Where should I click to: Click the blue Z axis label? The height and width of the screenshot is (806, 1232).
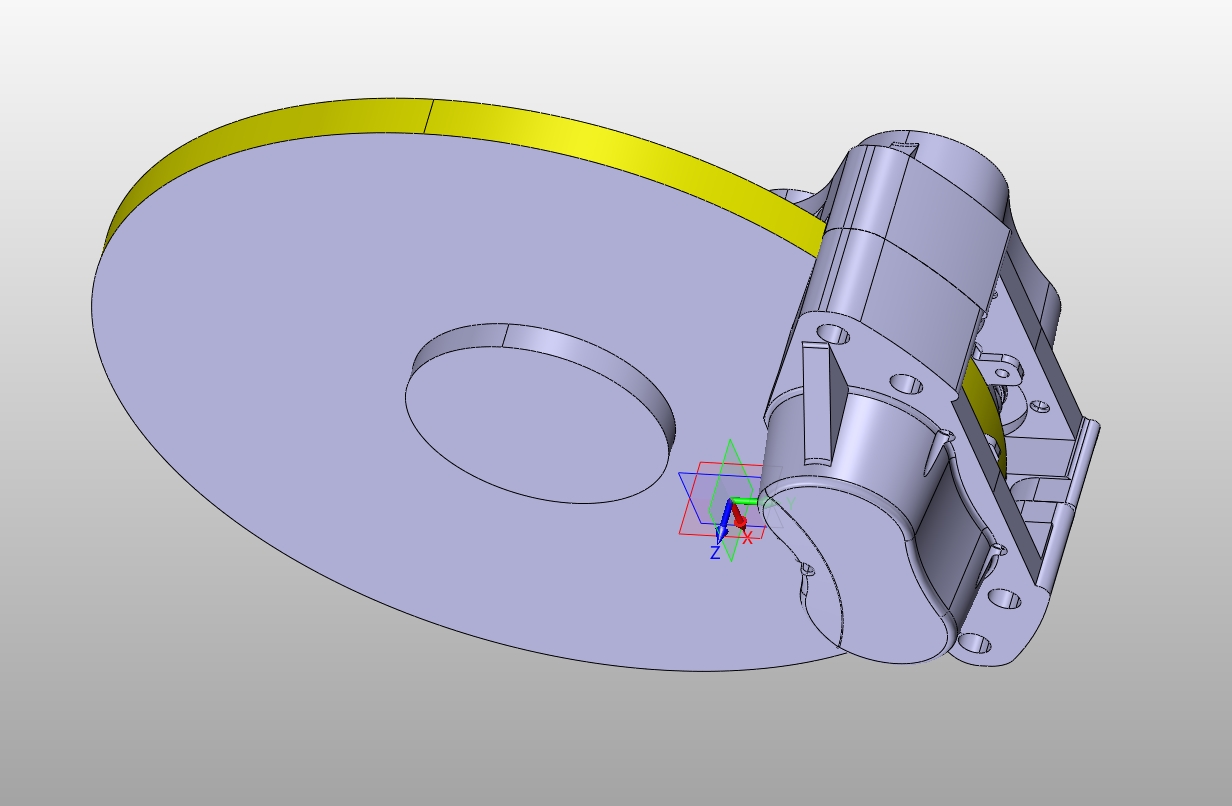[715, 553]
